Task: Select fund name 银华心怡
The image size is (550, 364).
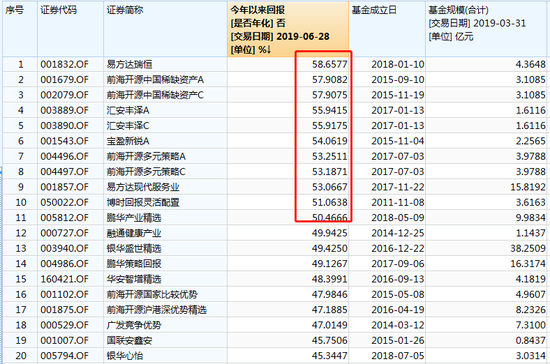Action: [x=125, y=356]
